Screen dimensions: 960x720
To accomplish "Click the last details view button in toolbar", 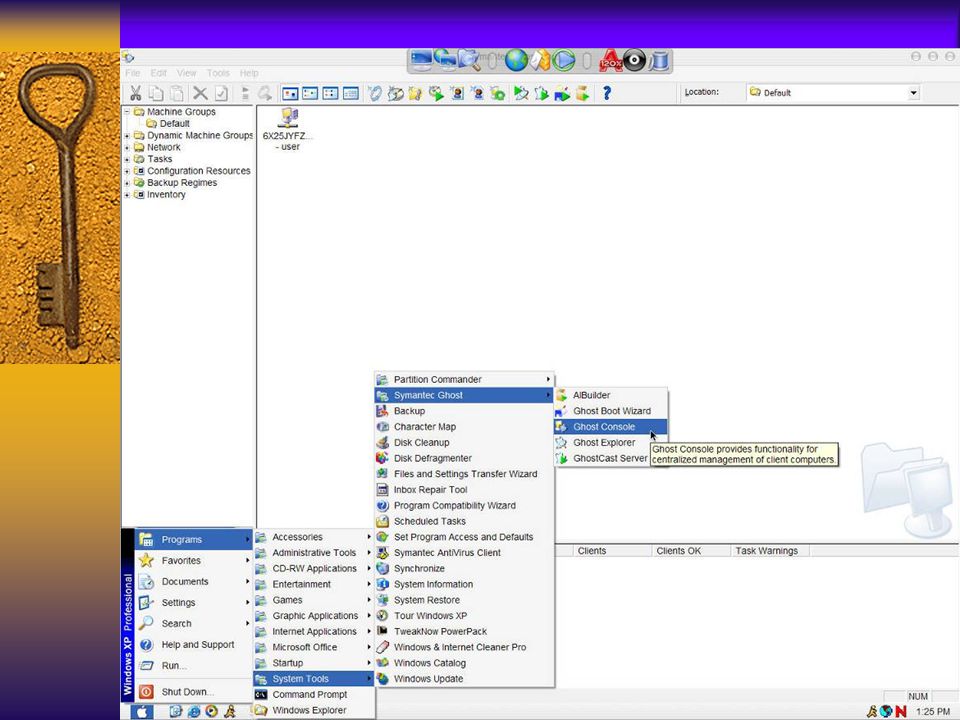I will [351, 93].
